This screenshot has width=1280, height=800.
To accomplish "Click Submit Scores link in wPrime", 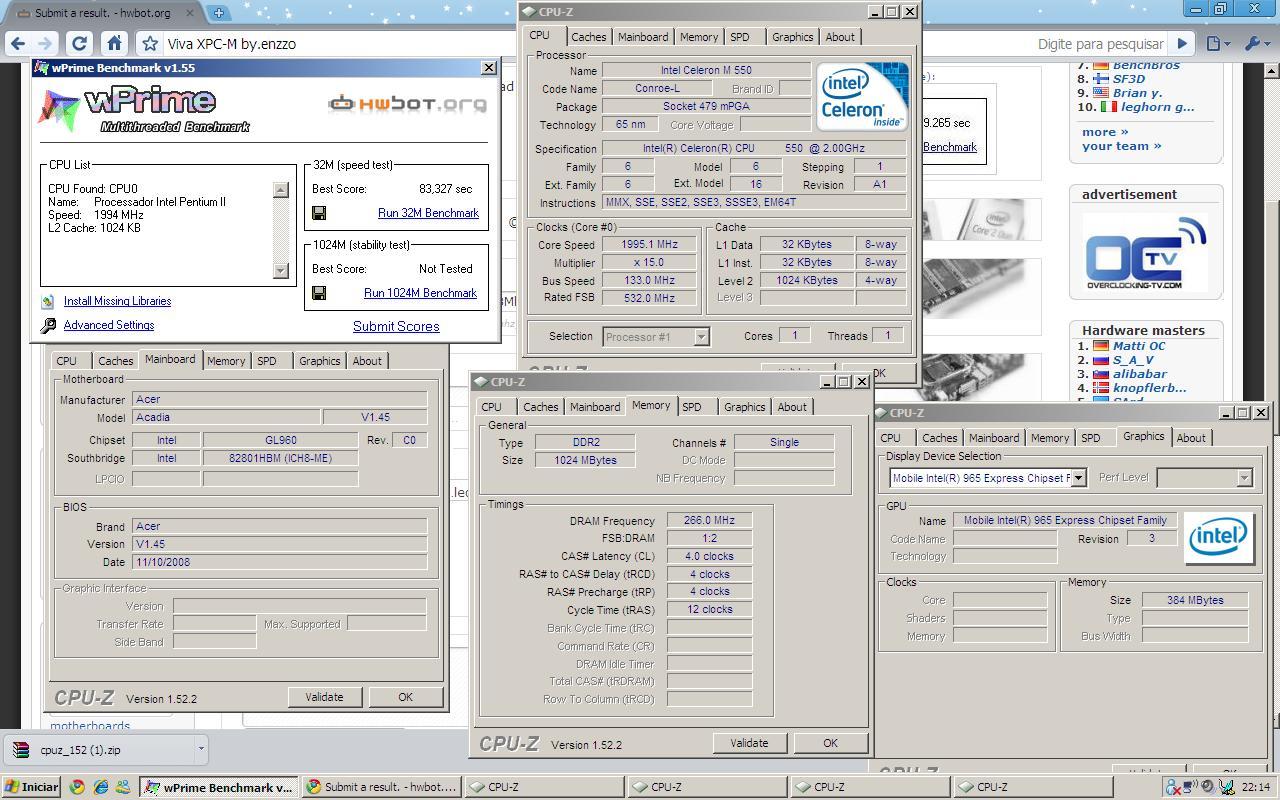I will pyautogui.click(x=396, y=326).
